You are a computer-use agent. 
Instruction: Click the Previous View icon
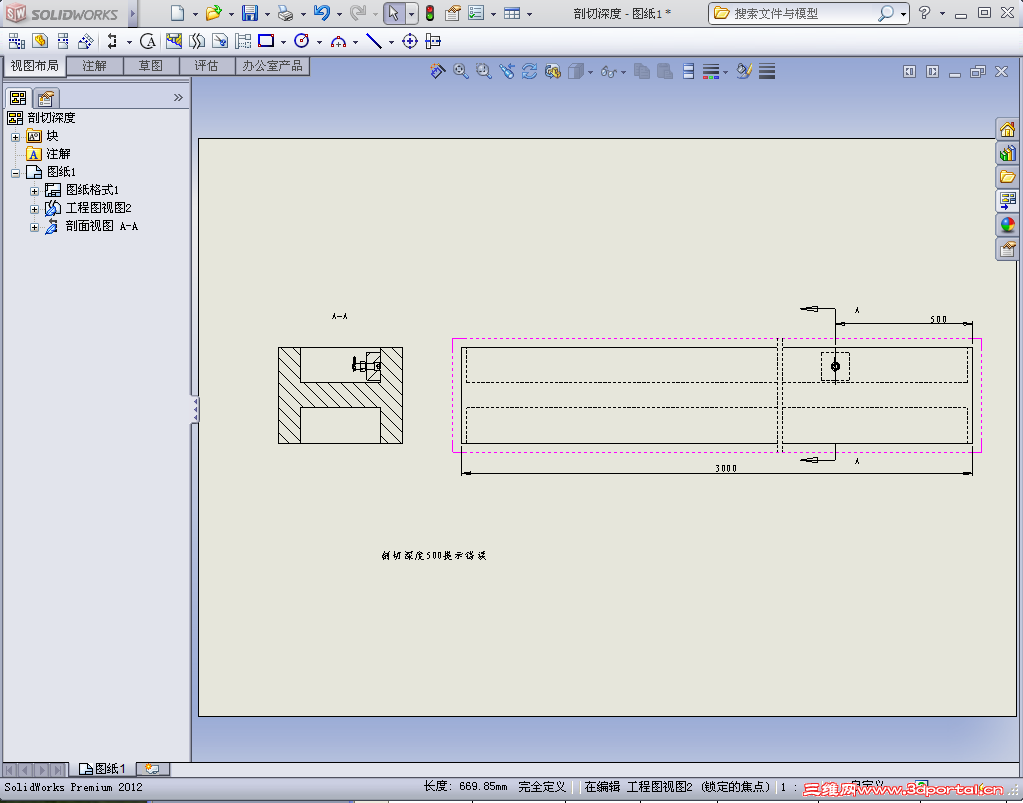click(506, 71)
